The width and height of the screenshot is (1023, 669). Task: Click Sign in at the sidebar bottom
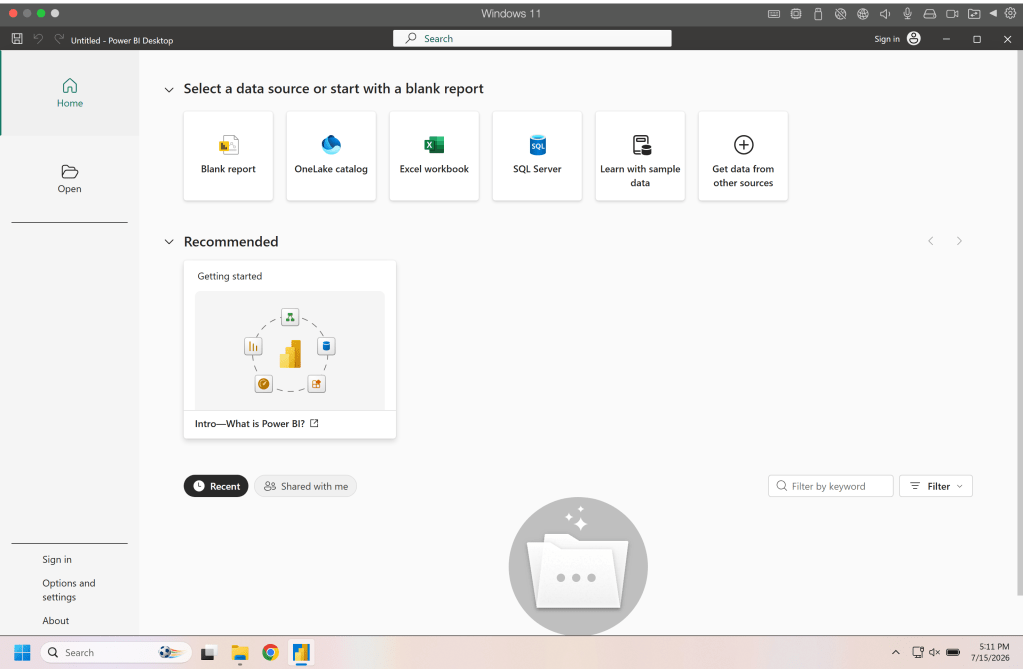tap(57, 559)
